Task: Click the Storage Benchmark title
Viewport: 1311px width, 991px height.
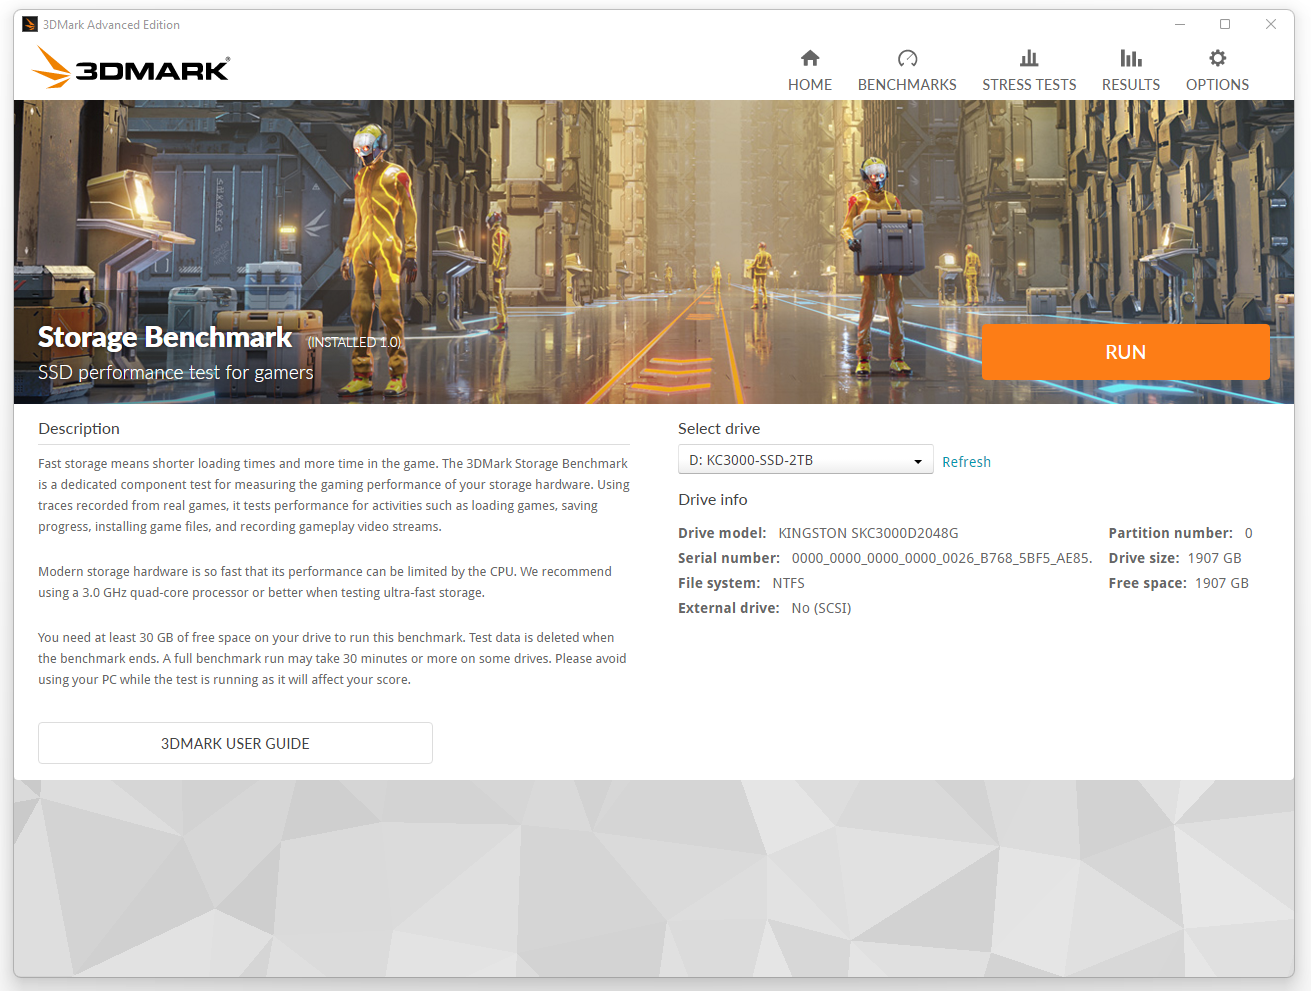Action: pos(165,337)
